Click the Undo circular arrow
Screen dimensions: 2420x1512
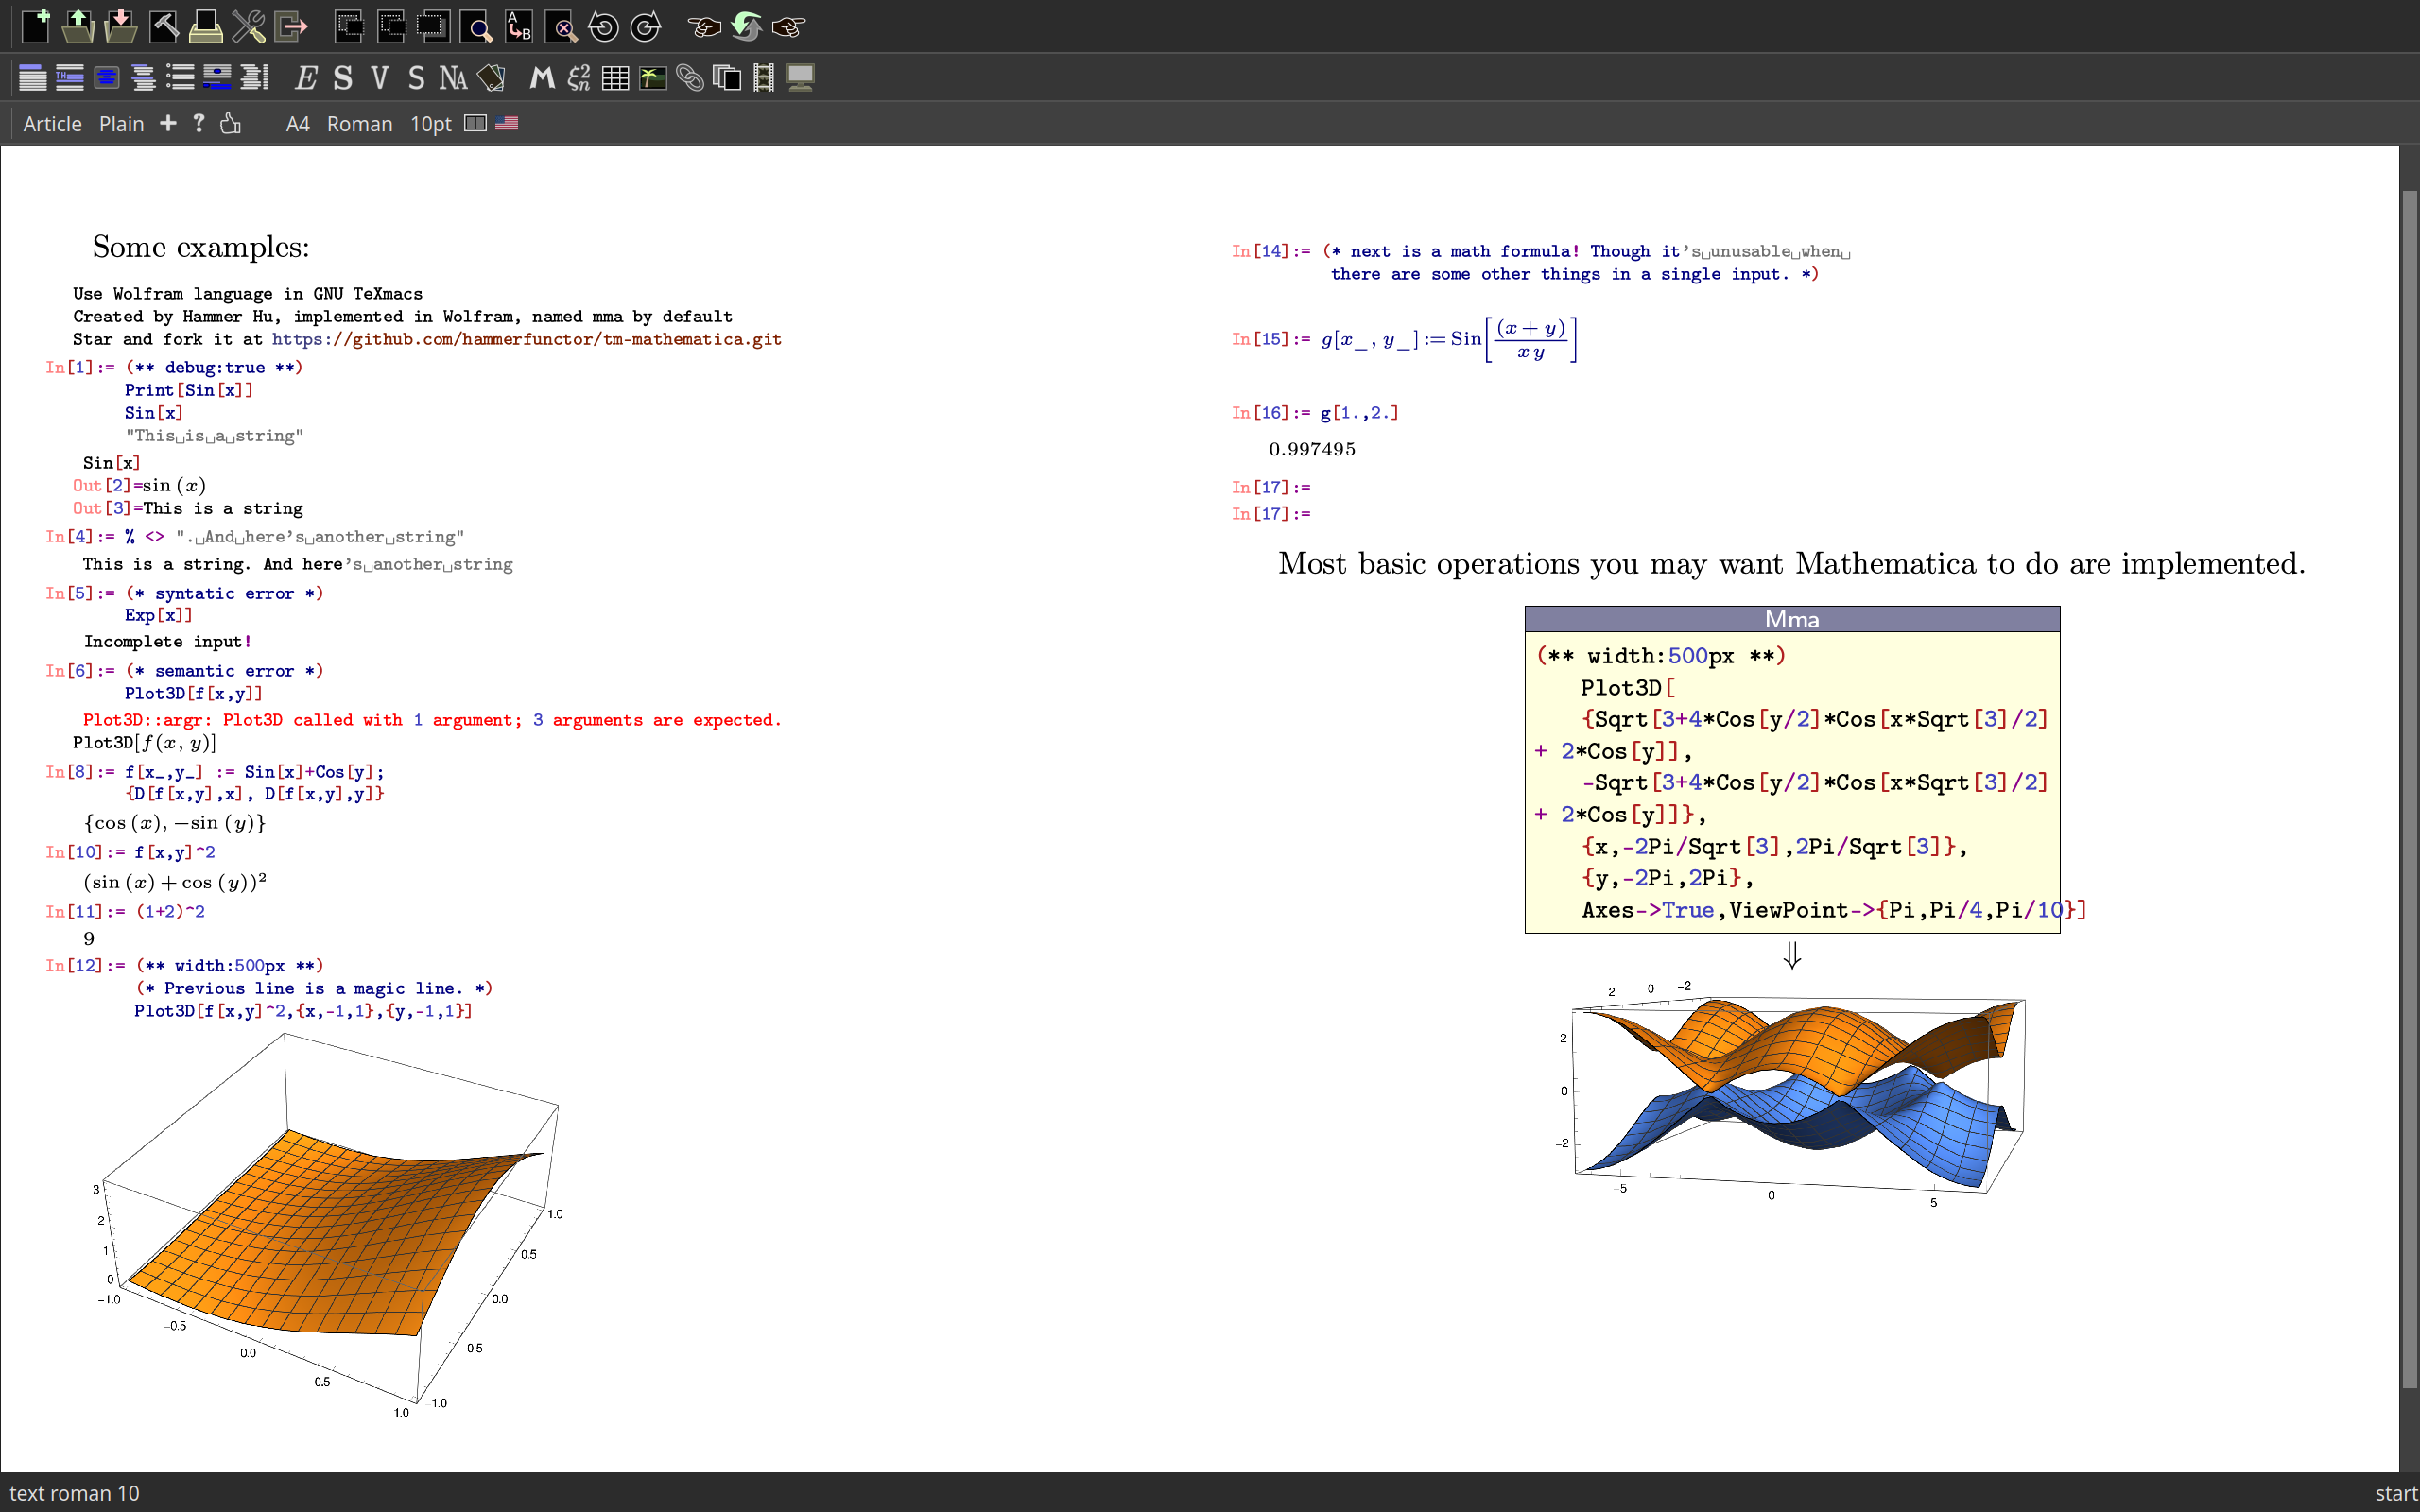coord(603,26)
